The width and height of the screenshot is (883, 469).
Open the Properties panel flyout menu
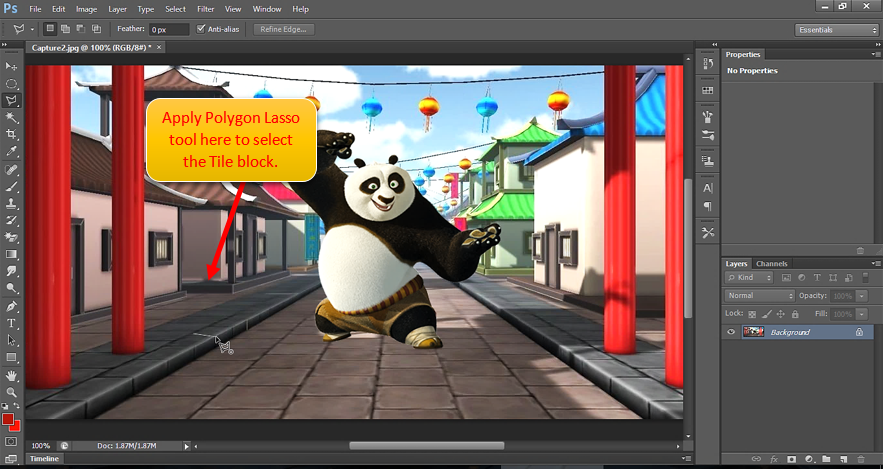(875, 54)
